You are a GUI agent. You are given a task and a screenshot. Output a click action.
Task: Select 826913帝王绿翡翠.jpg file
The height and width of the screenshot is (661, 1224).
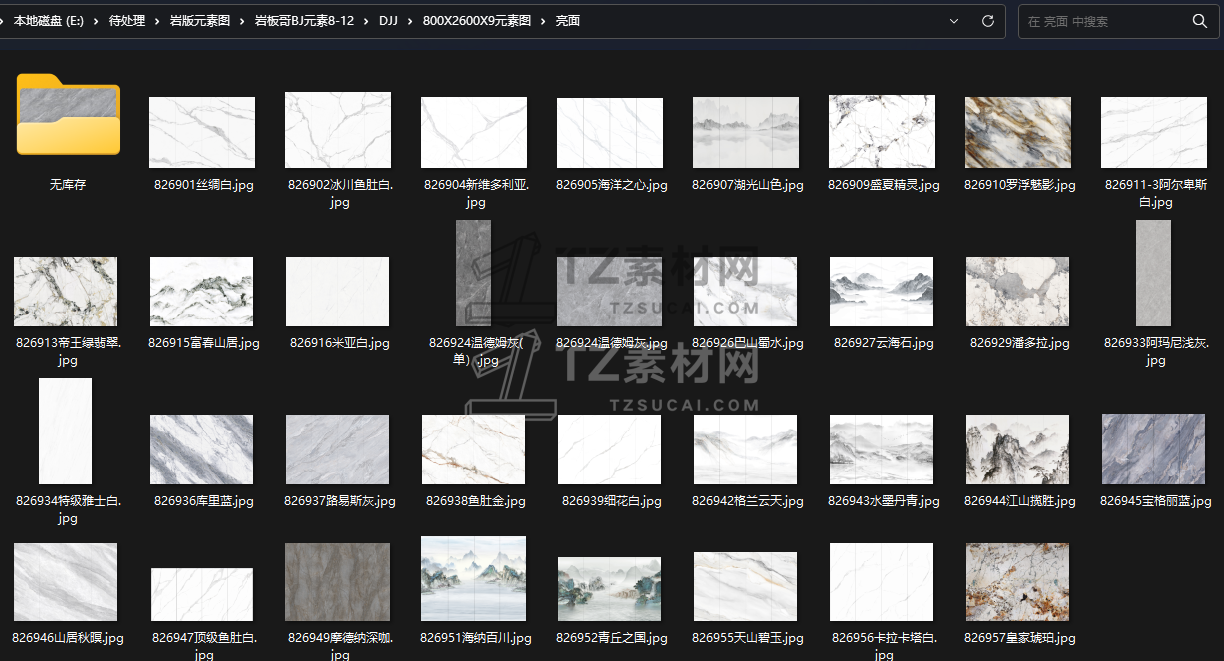(65, 291)
